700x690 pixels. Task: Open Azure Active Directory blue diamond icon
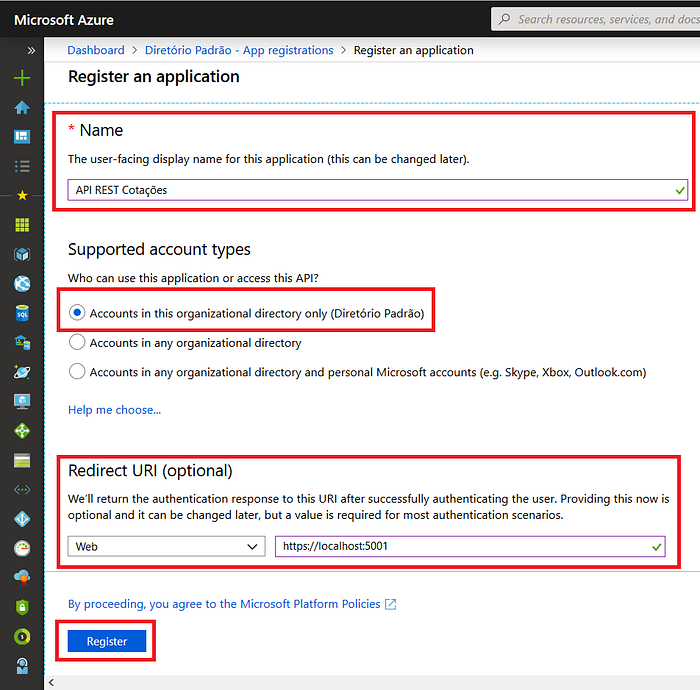pyautogui.click(x=22, y=519)
